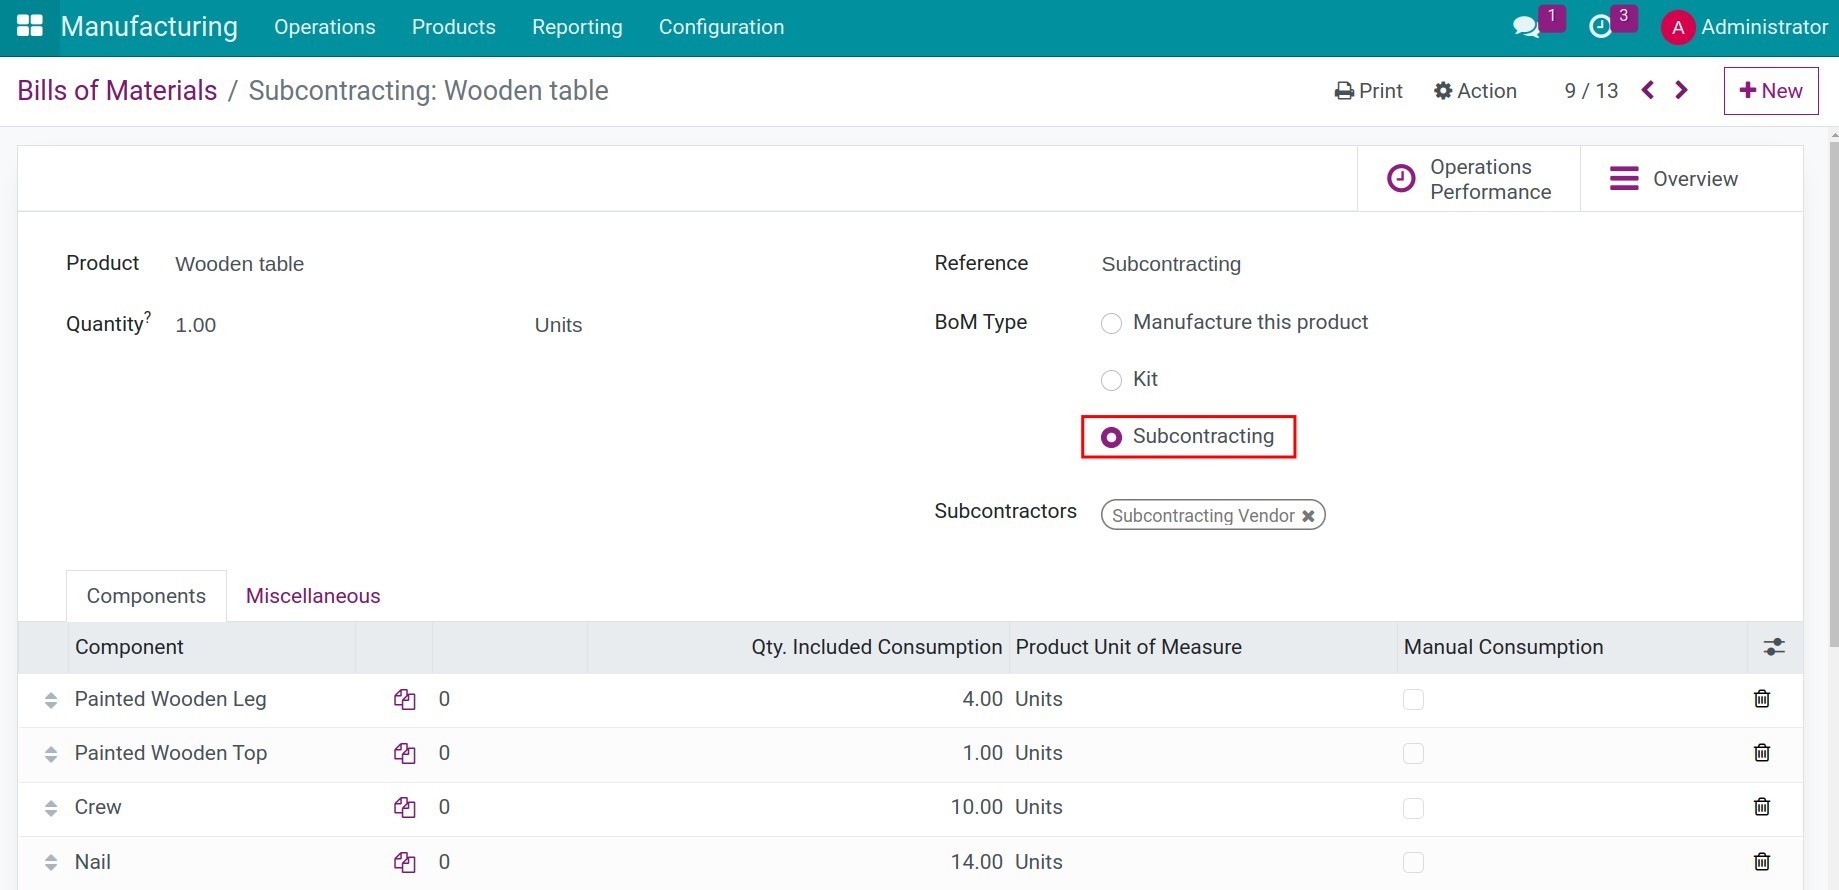1839x890 pixels.
Task: Select the Subcontracting BoM type
Action: tap(1111, 437)
